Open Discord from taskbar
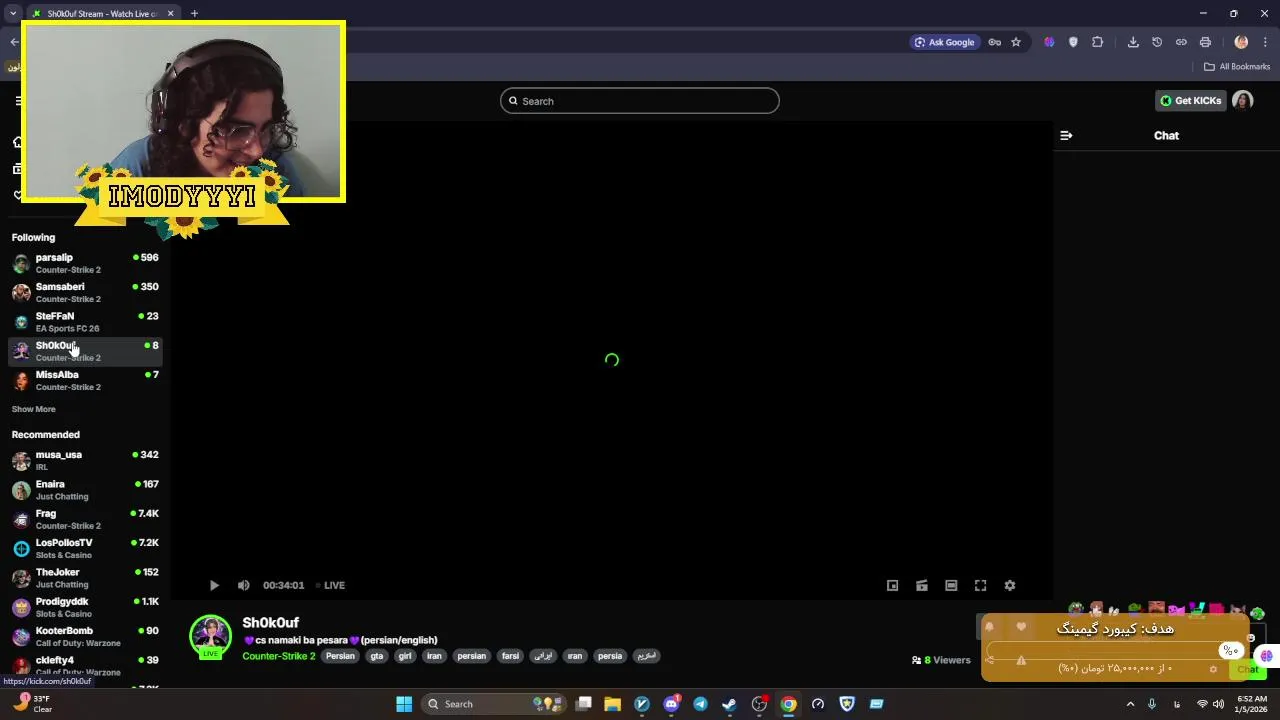This screenshot has width=1280, height=720. pyautogui.click(x=672, y=704)
